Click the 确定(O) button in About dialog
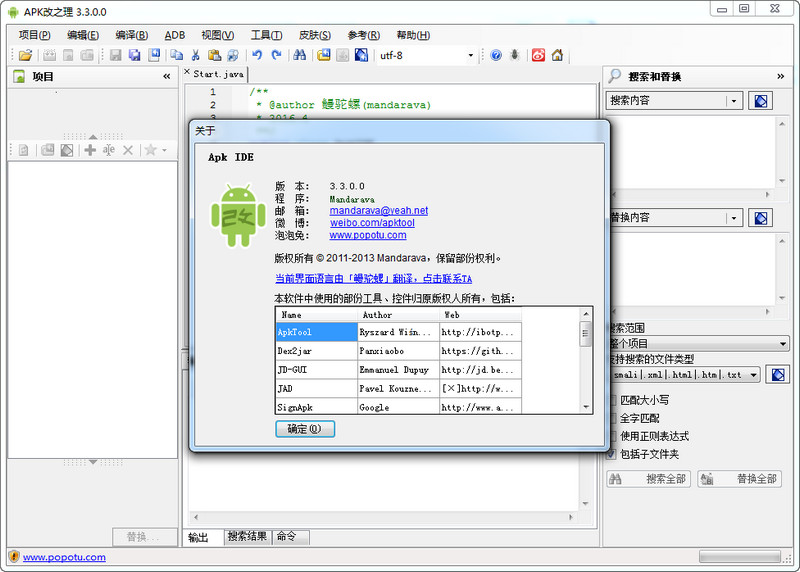The width and height of the screenshot is (800, 572). 305,429
